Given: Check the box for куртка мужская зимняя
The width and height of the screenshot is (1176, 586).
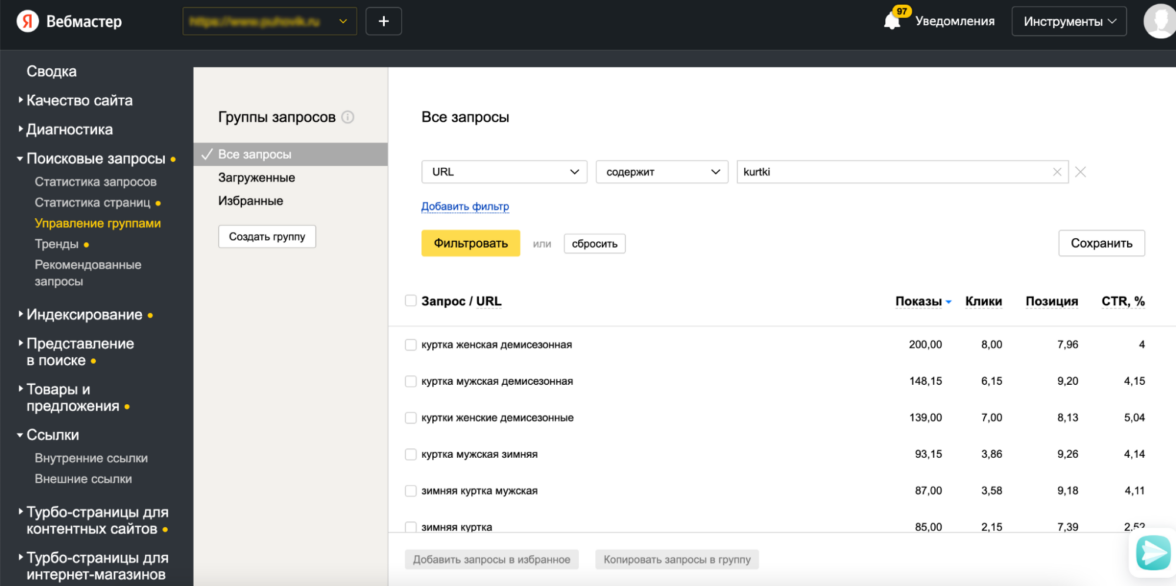Looking at the screenshot, I should [x=410, y=454].
